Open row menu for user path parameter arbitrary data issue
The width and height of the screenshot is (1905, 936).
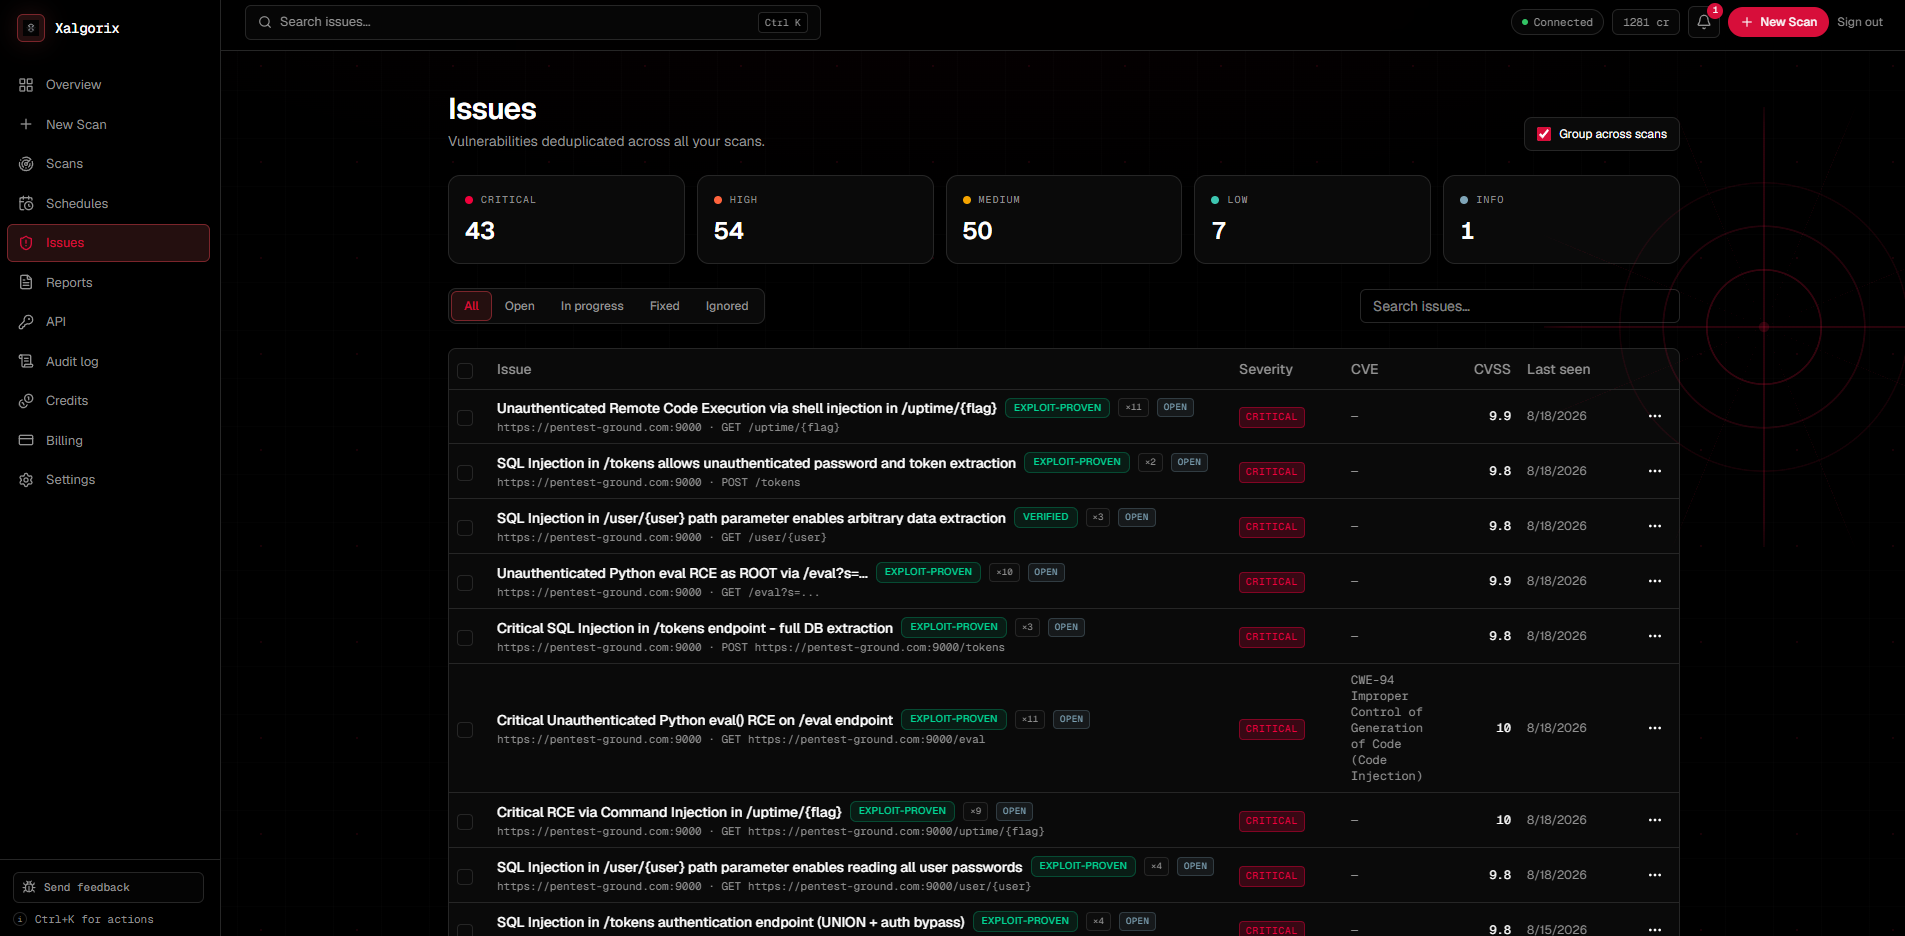pos(1655,526)
